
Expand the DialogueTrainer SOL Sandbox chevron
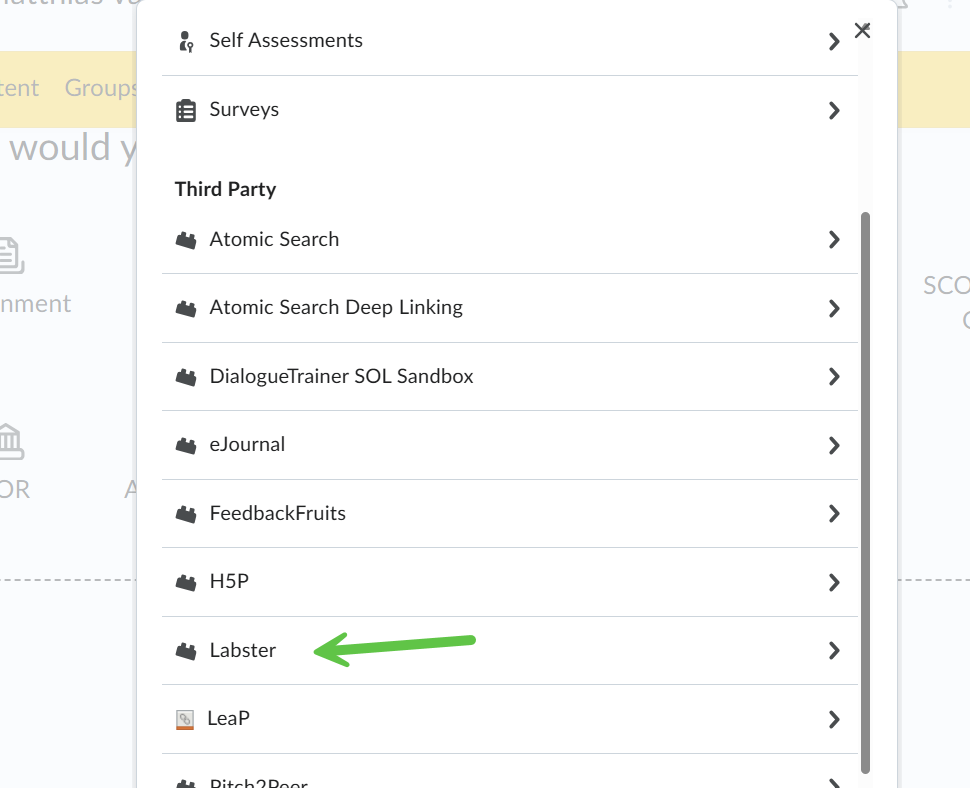pyautogui.click(x=834, y=377)
